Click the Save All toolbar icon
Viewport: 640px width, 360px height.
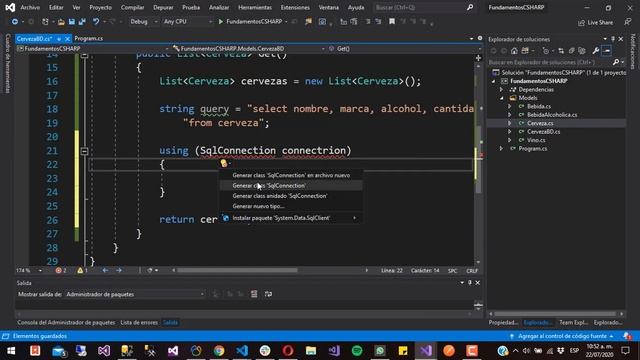coord(82,22)
